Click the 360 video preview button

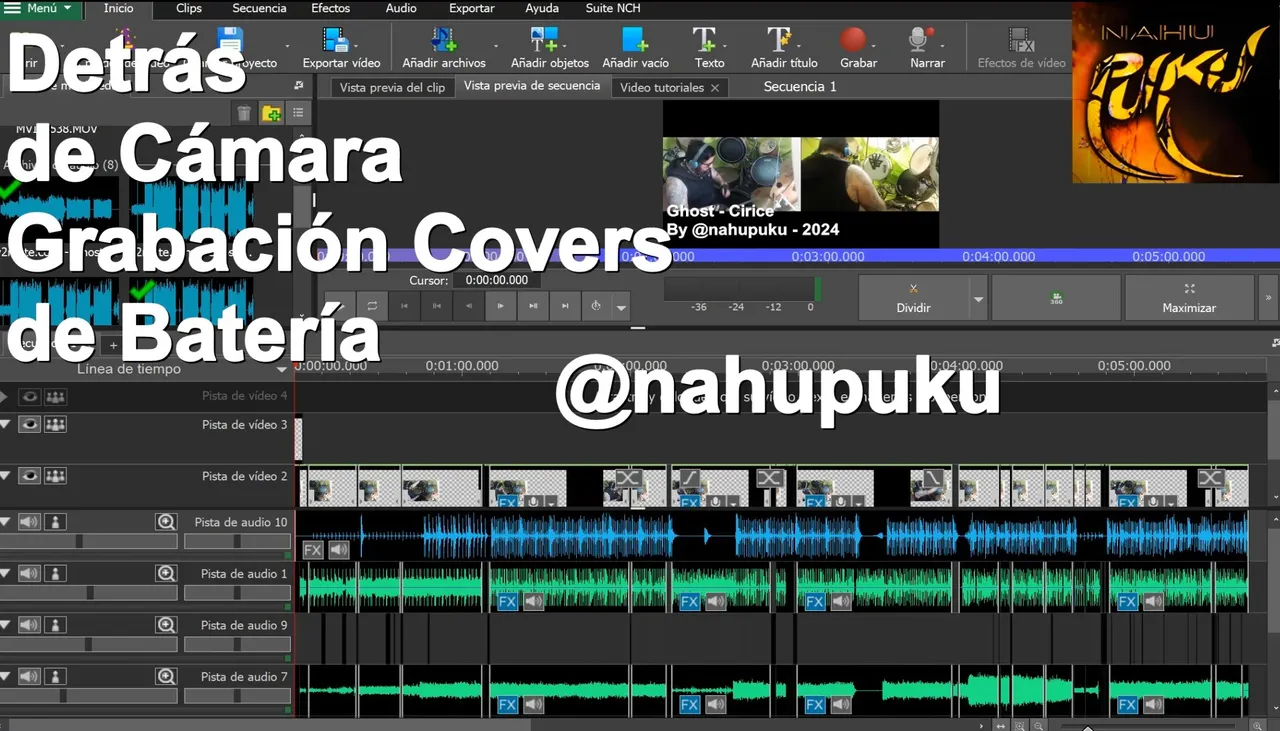pyautogui.click(x=1057, y=298)
